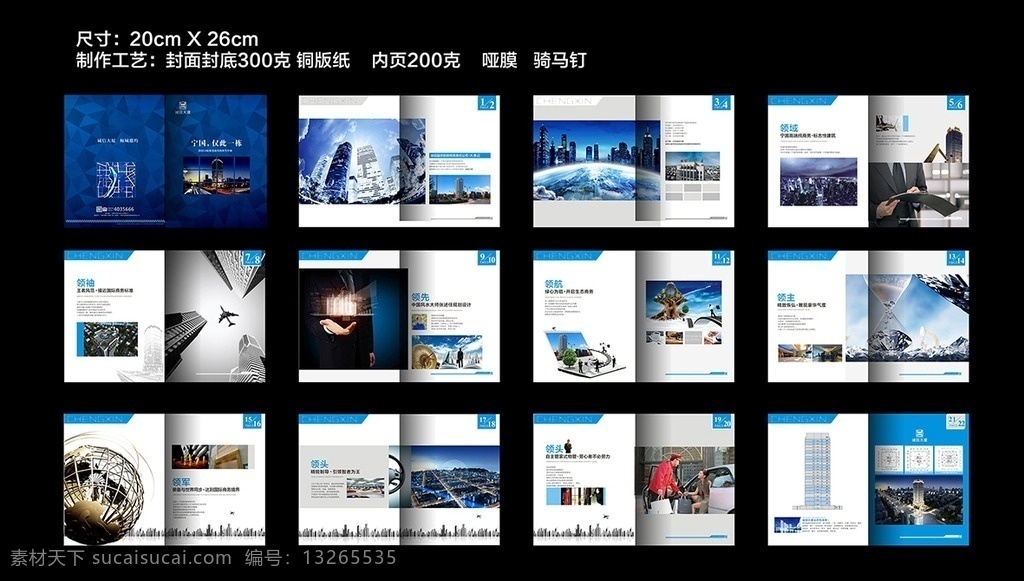Select the pages 19/20 spread thumbnail
The height and width of the screenshot is (581, 1024).
(x=633, y=479)
